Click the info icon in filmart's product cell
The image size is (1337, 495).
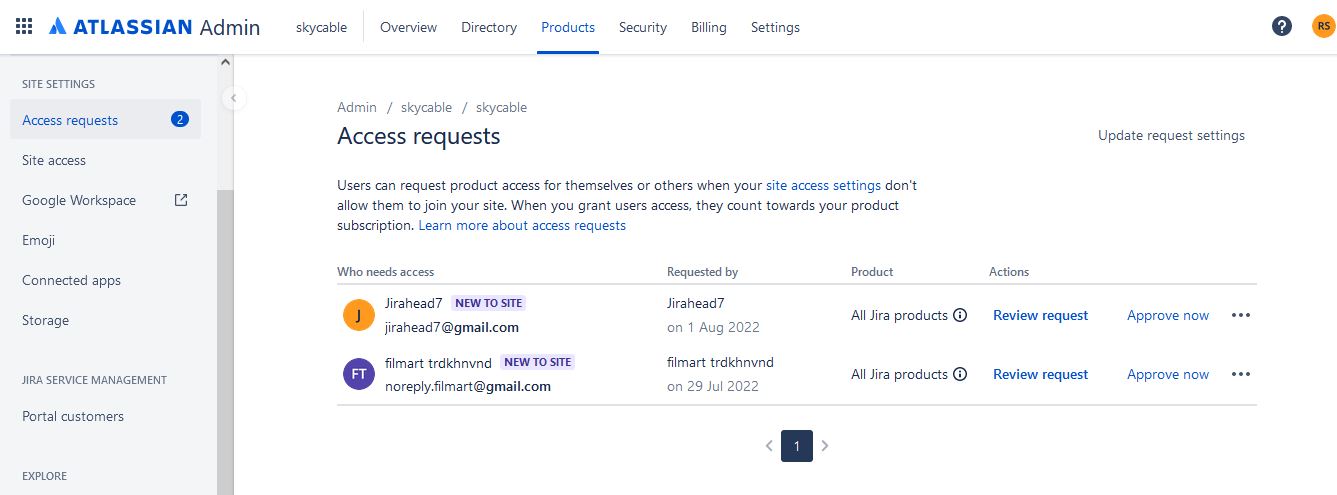tap(960, 374)
